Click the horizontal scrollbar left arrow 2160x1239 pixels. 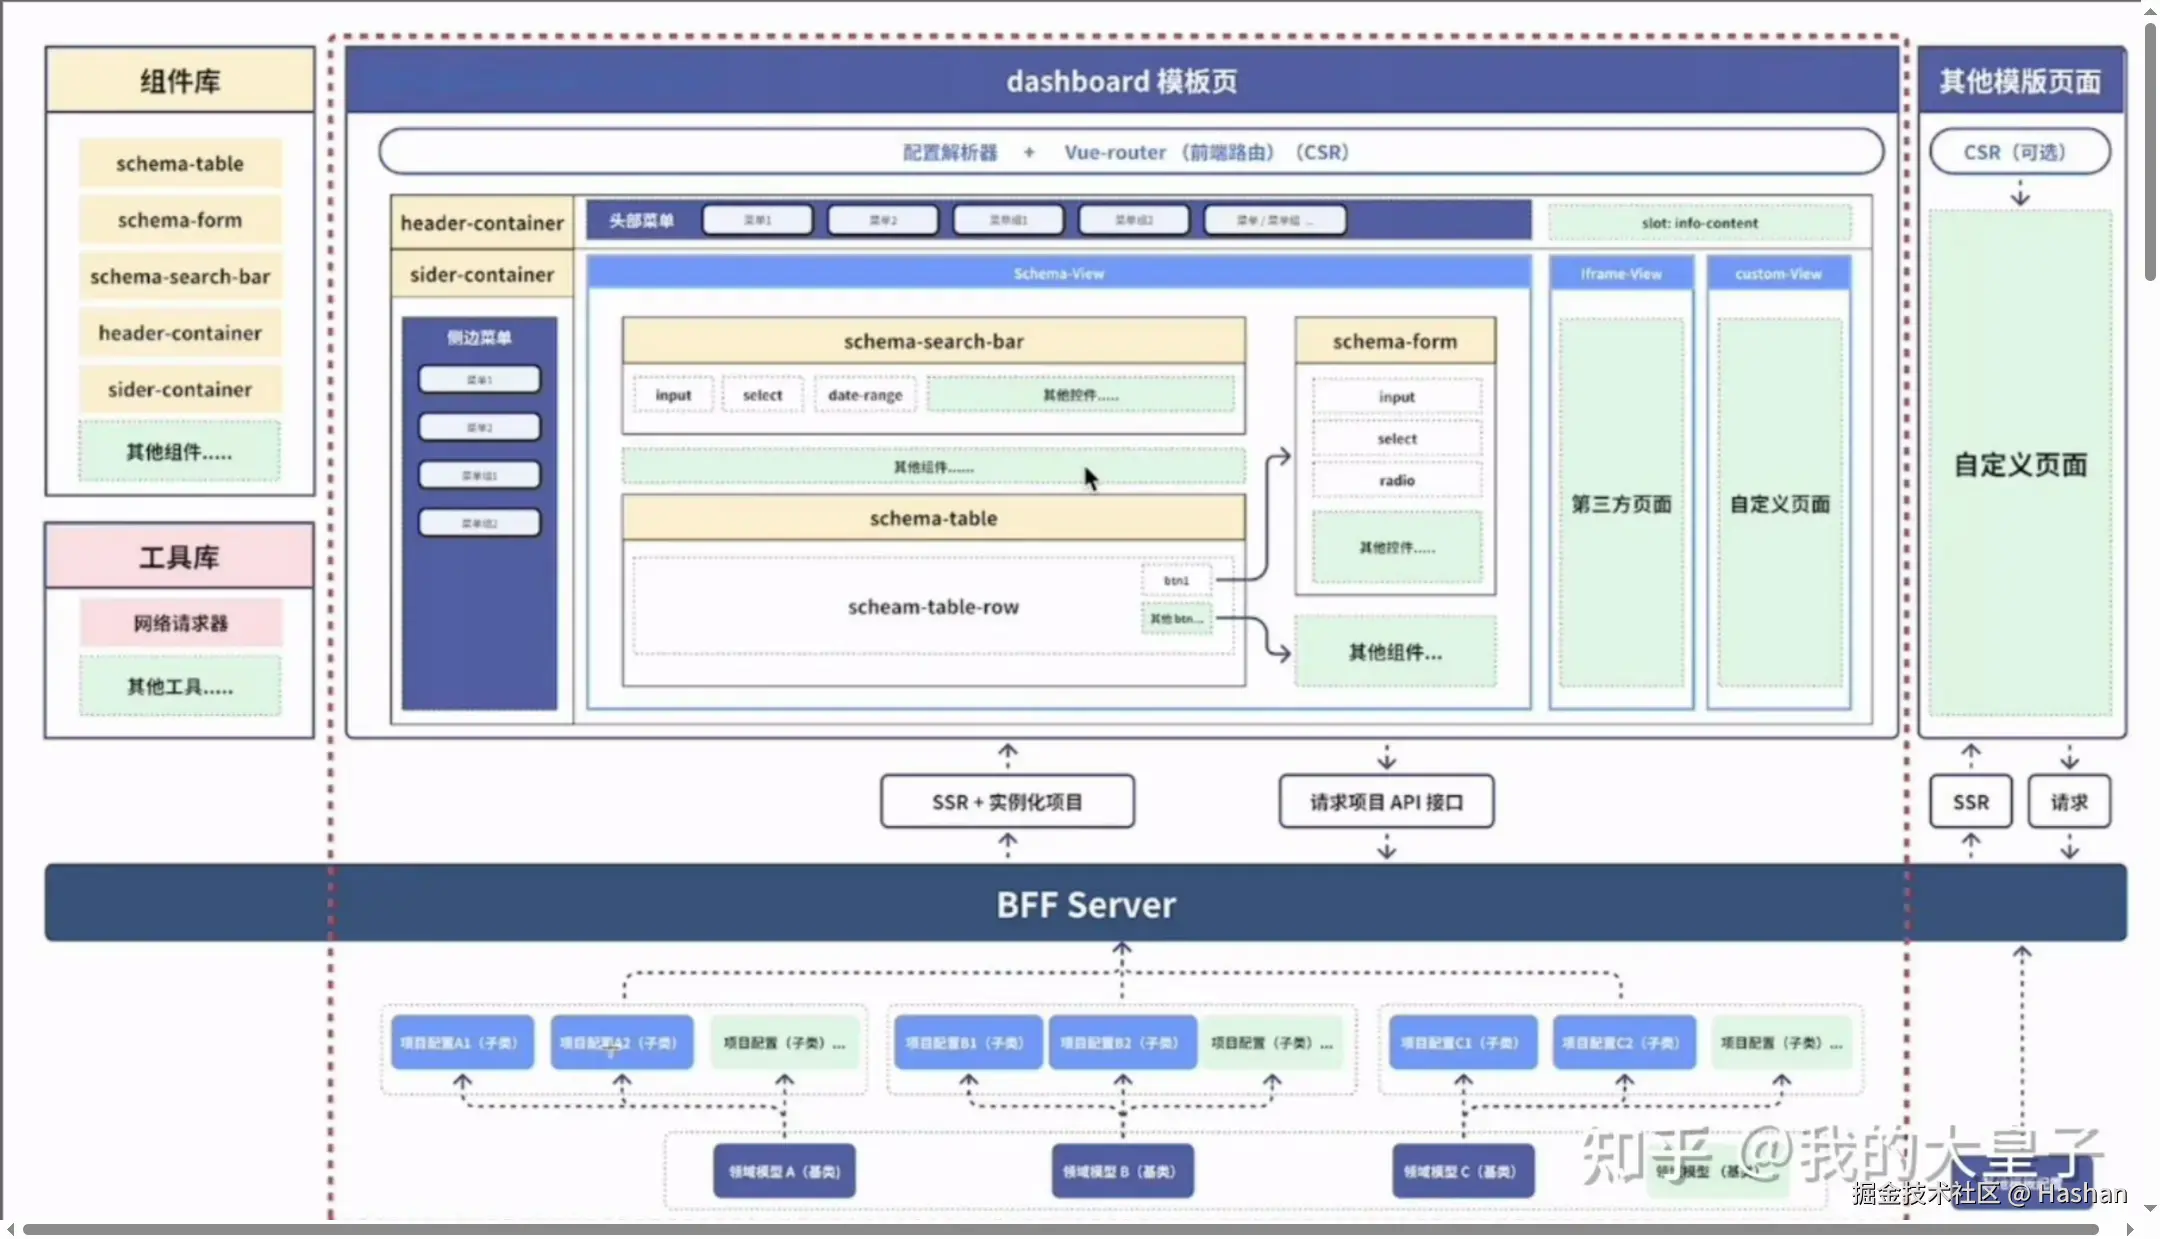click(10, 1230)
